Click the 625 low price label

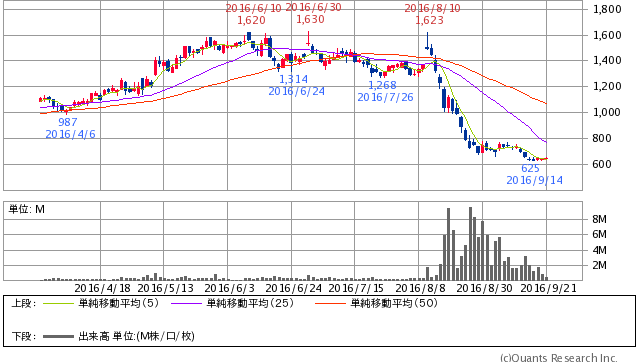530,168
